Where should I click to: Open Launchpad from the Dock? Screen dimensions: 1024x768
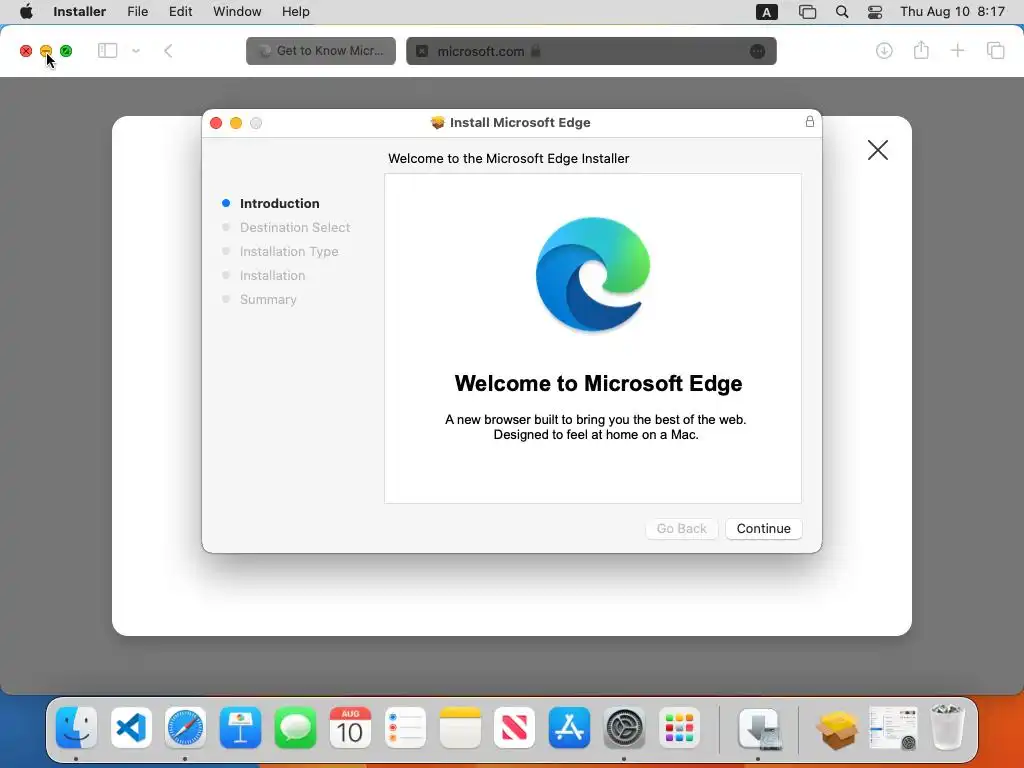(679, 728)
